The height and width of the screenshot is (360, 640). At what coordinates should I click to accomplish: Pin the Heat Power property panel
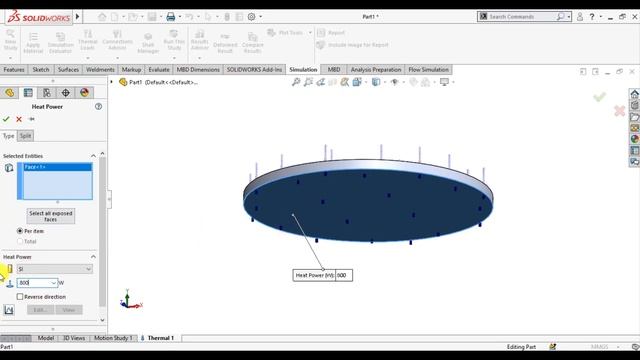31,119
